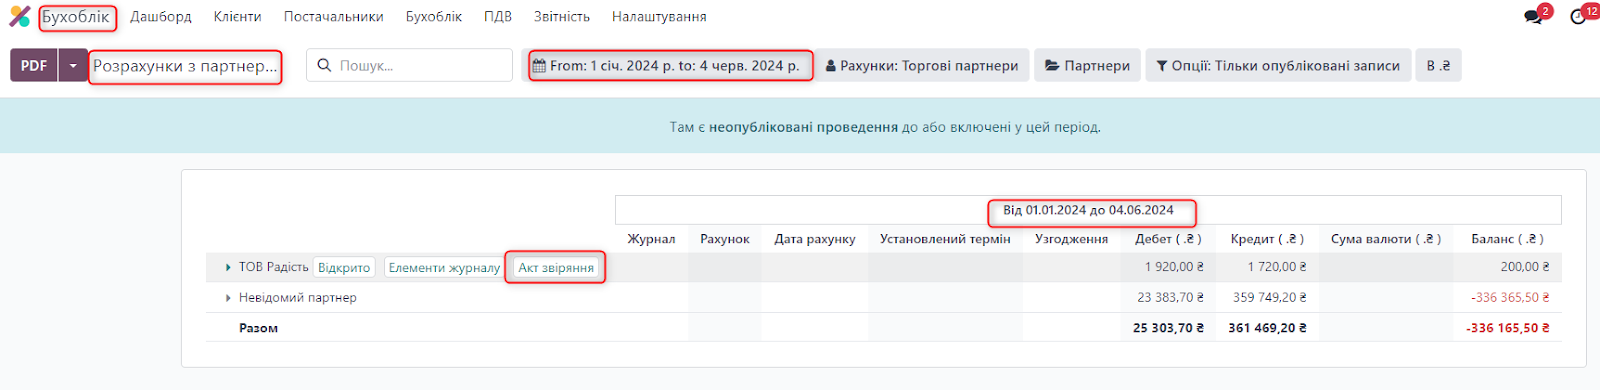Click the Дата рахунку column header

pyautogui.click(x=815, y=239)
